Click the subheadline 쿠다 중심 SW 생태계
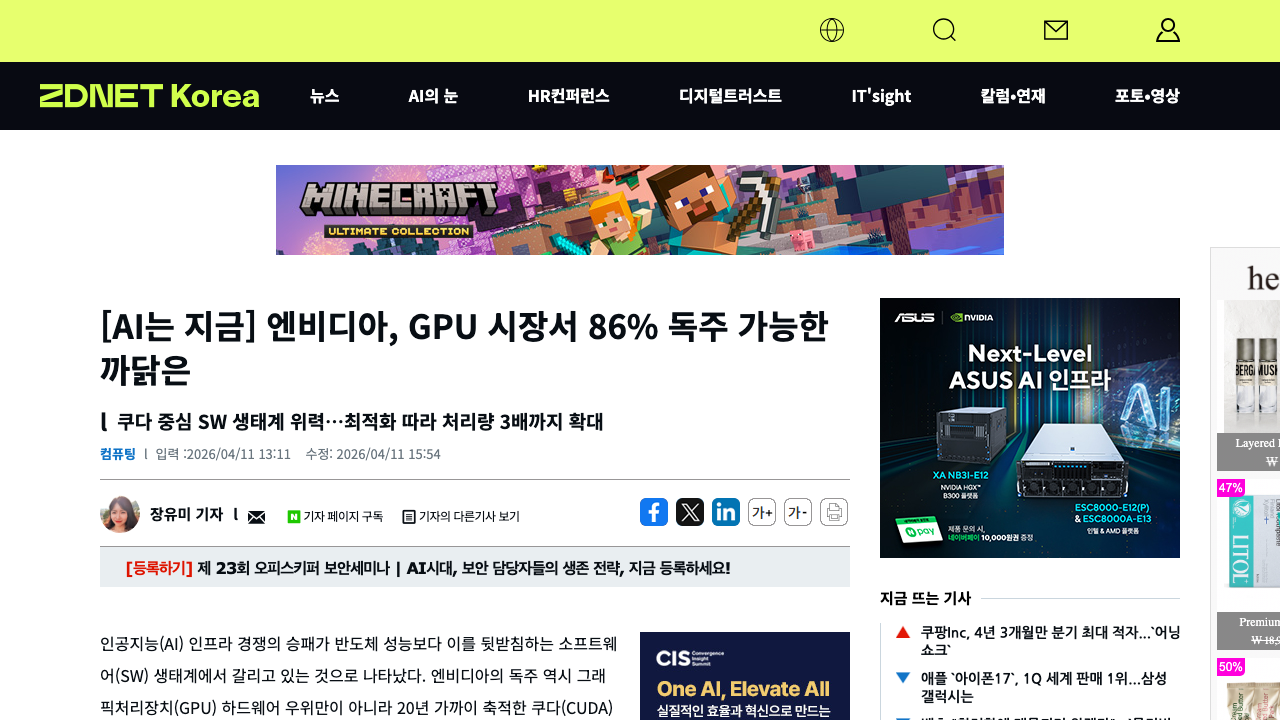This screenshot has height=720, width=1280. [360, 421]
